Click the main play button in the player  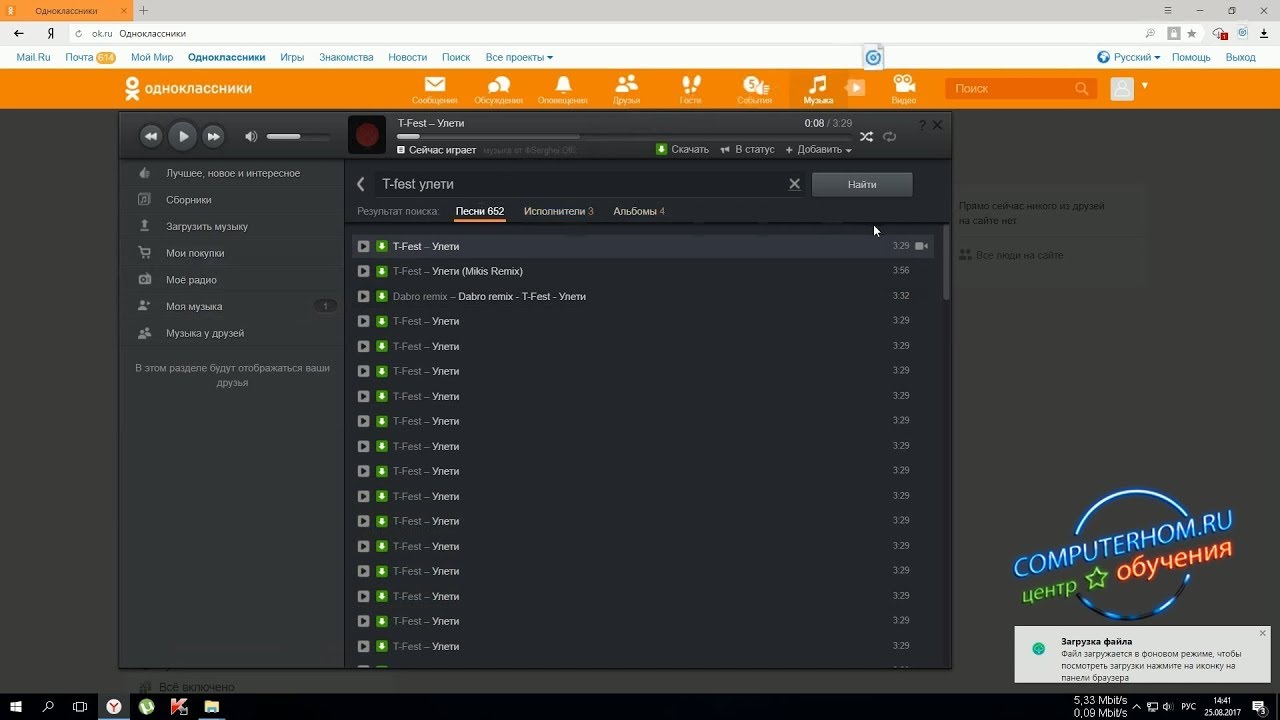(182, 136)
